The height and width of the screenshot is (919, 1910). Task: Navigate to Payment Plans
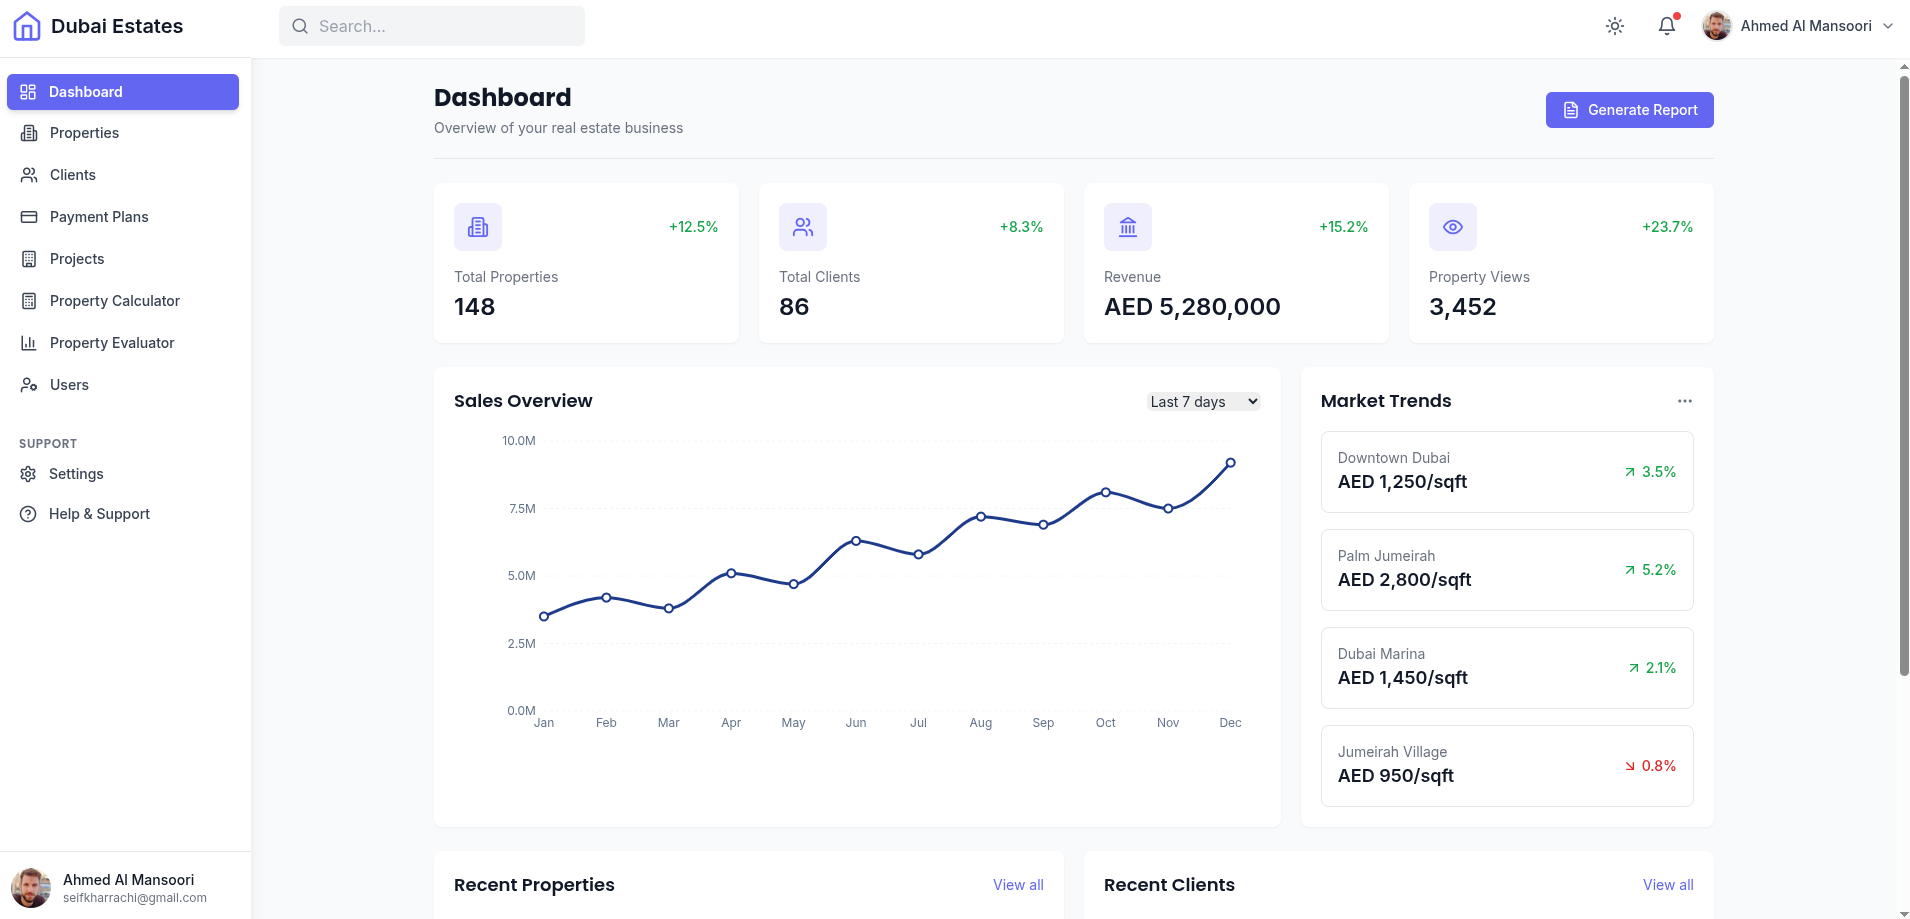[x=123, y=217]
